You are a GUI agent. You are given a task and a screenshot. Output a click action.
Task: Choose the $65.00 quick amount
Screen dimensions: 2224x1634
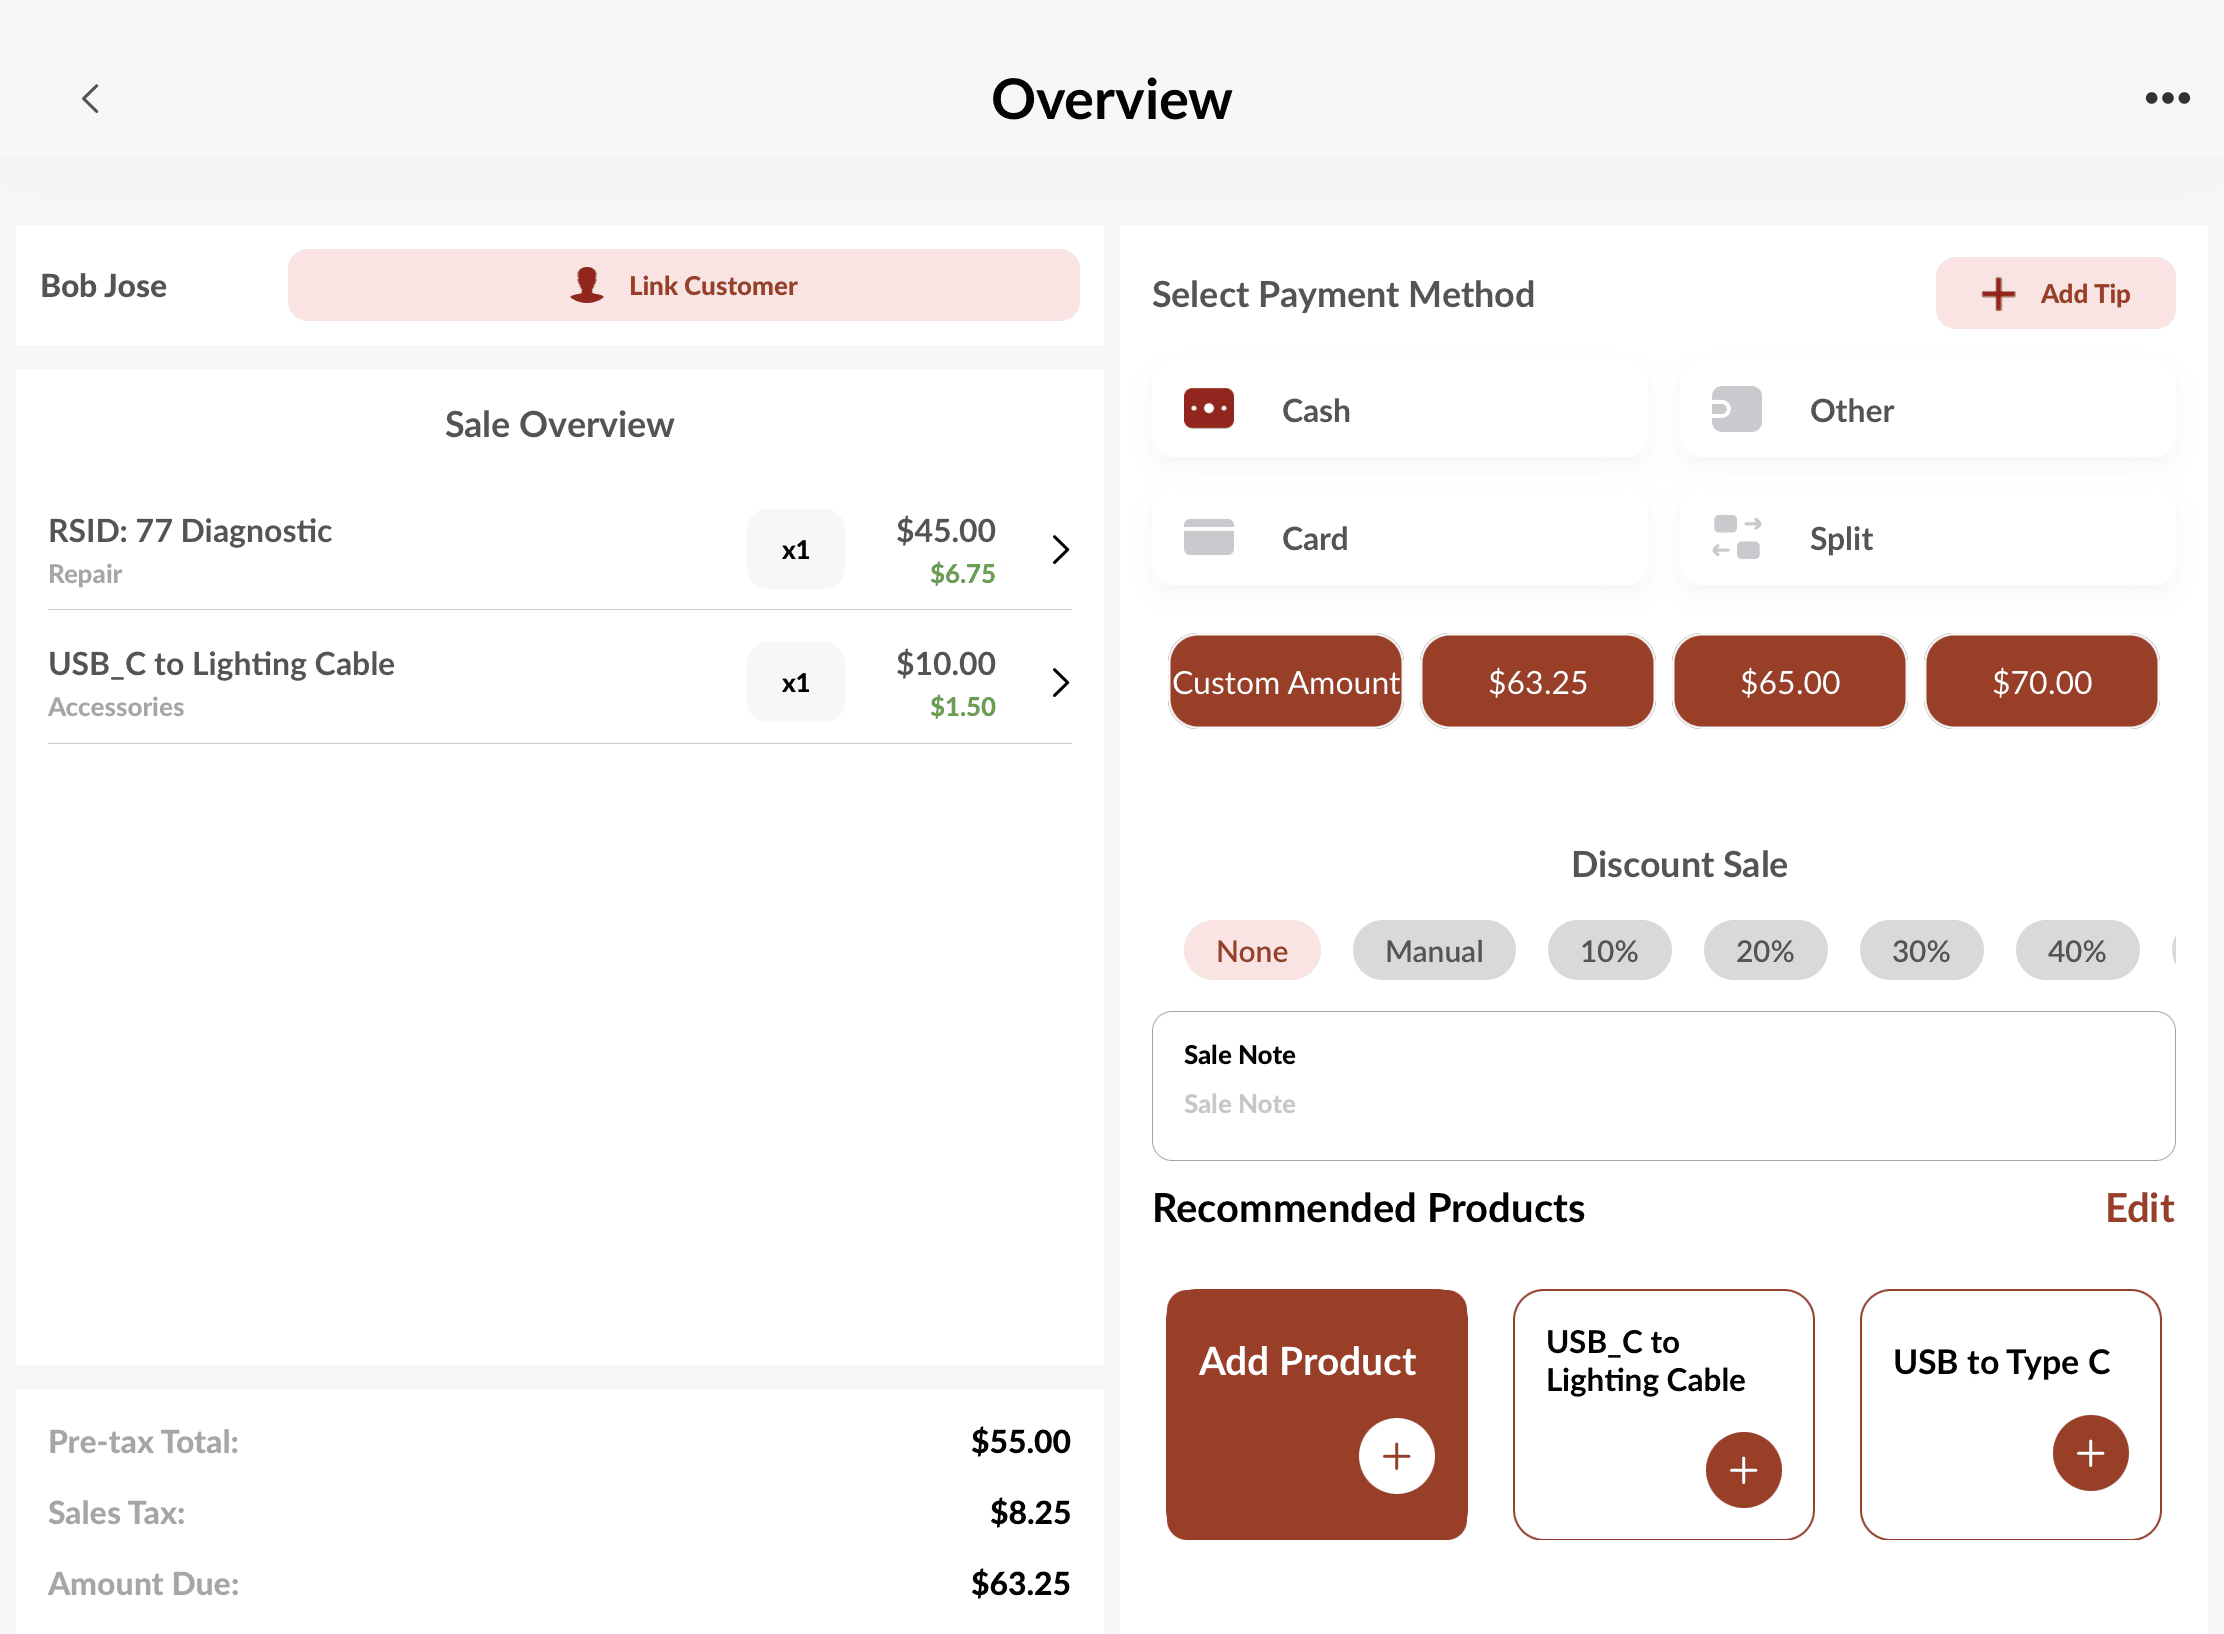[x=1789, y=682]
